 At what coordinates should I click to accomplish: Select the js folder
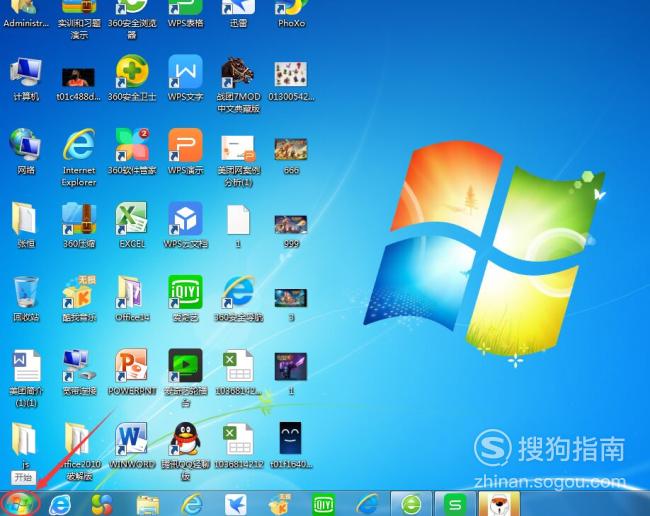(26, 445)
